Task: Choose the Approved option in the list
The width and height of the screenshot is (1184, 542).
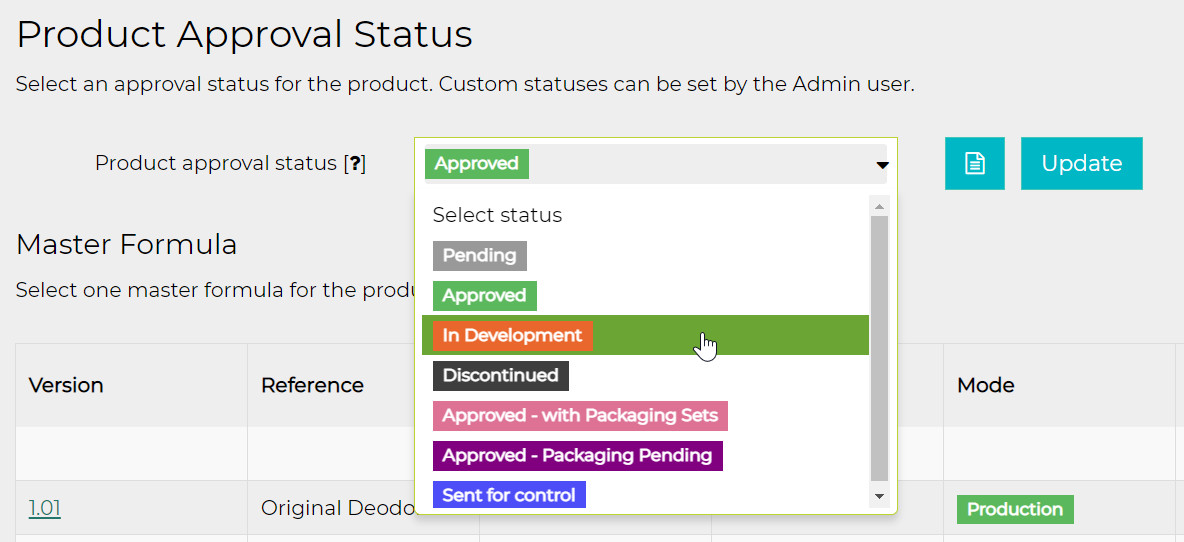Action: point(485,296)
